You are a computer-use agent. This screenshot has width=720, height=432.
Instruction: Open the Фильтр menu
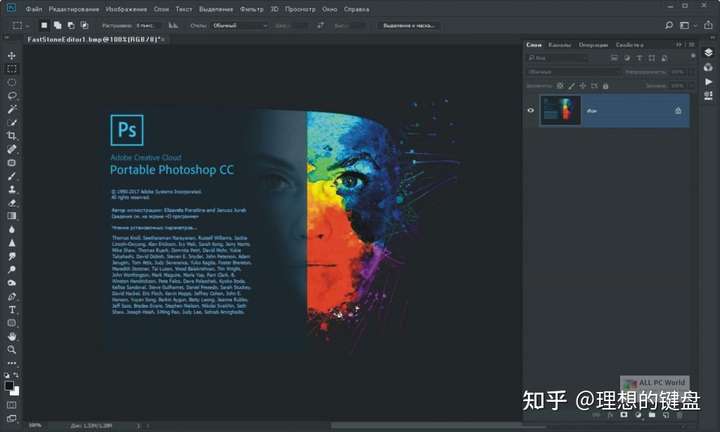(x=252, y=9)
